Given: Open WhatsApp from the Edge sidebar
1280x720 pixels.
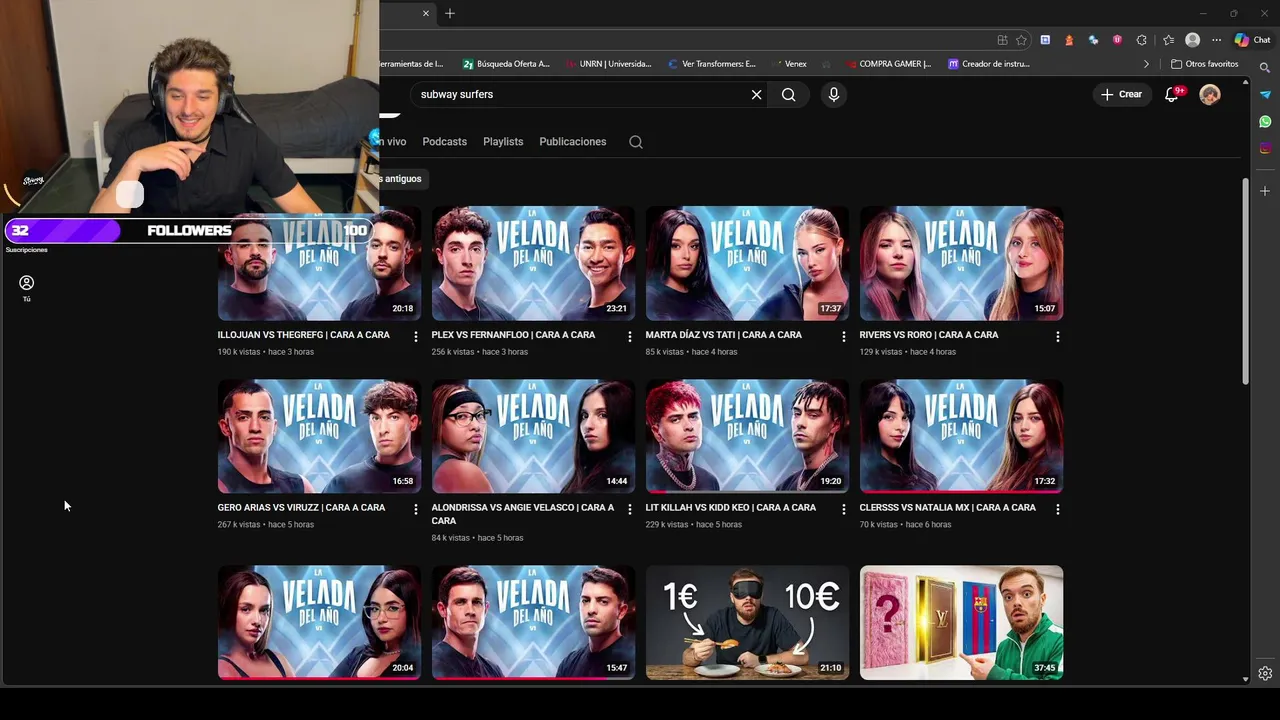Looking at the screenshot, I should [x=1265, y=121].
